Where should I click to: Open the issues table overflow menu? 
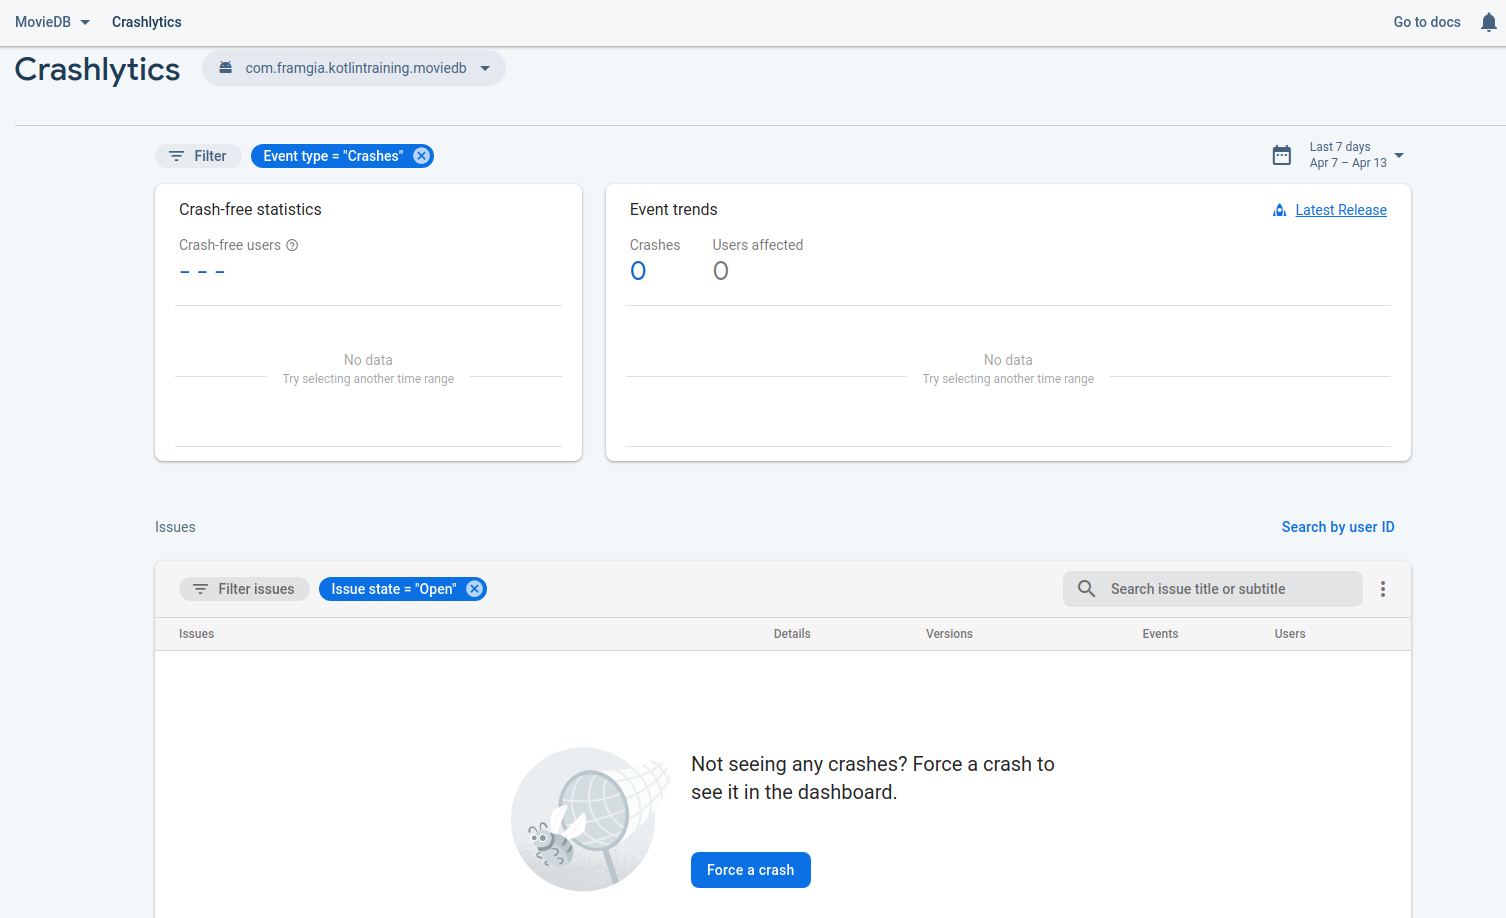pyautogui.click(x=1383, y=589)
